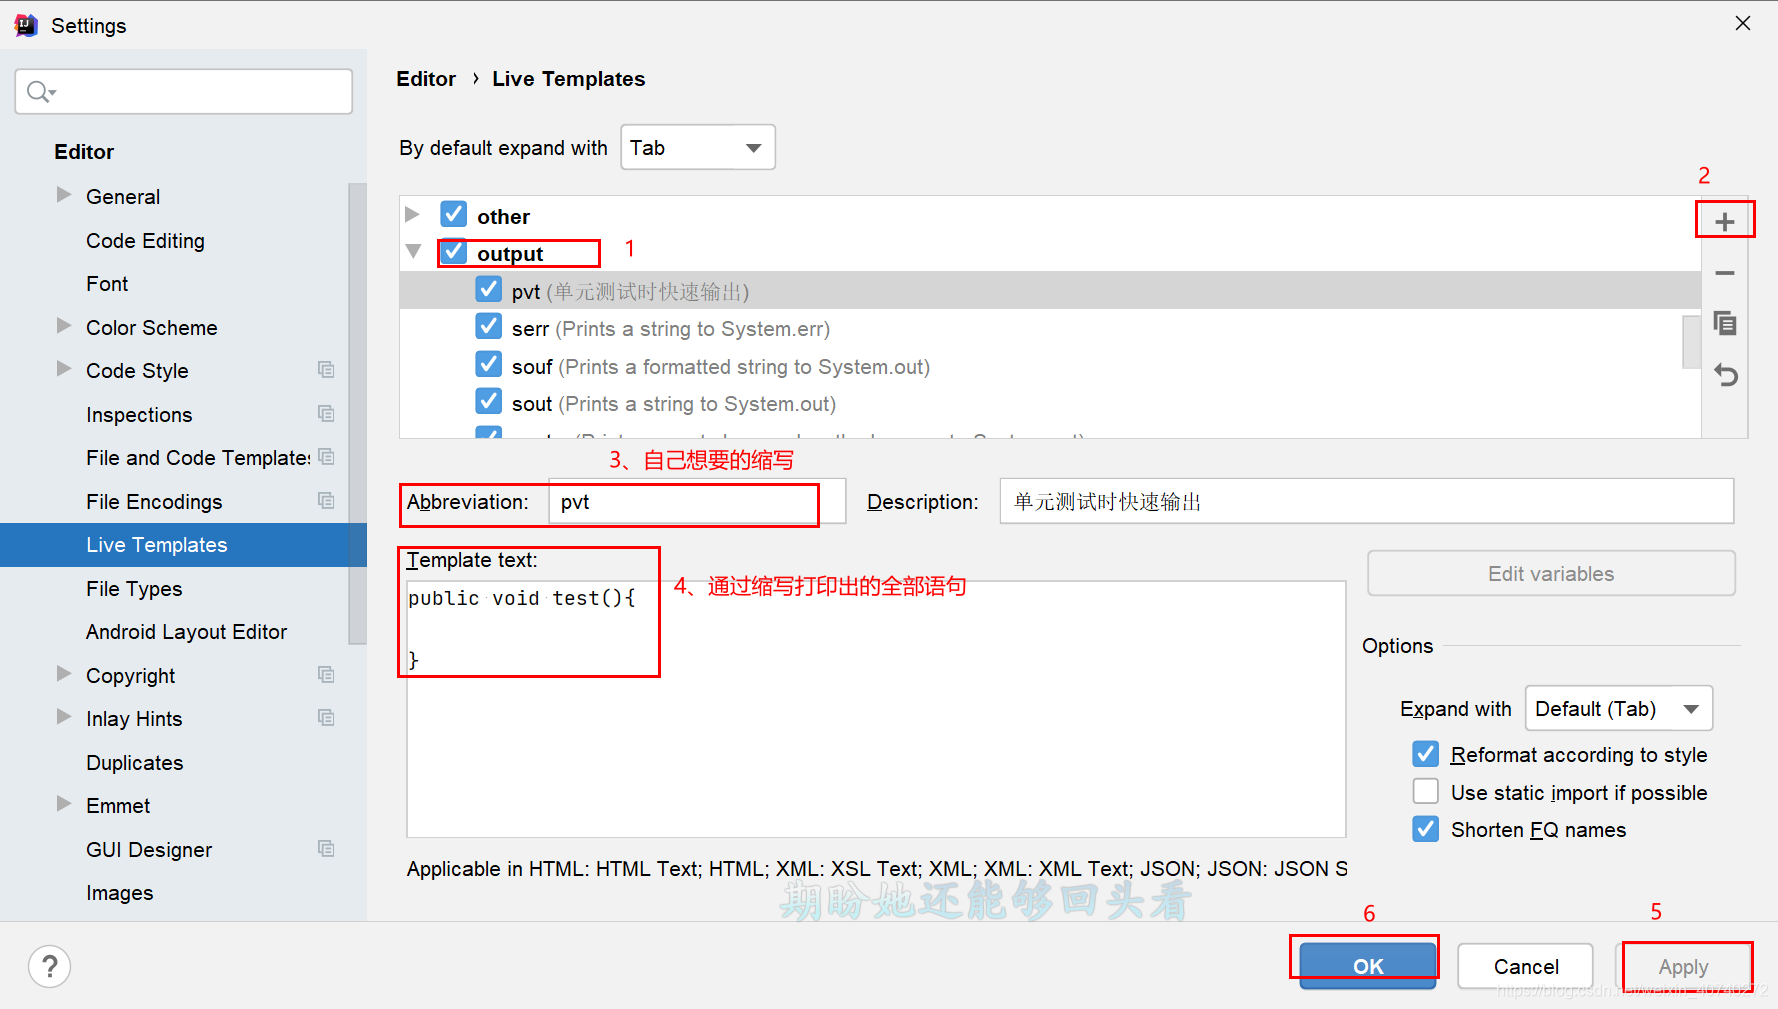Image resolution: width=1778 pixels, height=1009 pixels.
Task: Select the sout template row
Action: point(1050,403)
